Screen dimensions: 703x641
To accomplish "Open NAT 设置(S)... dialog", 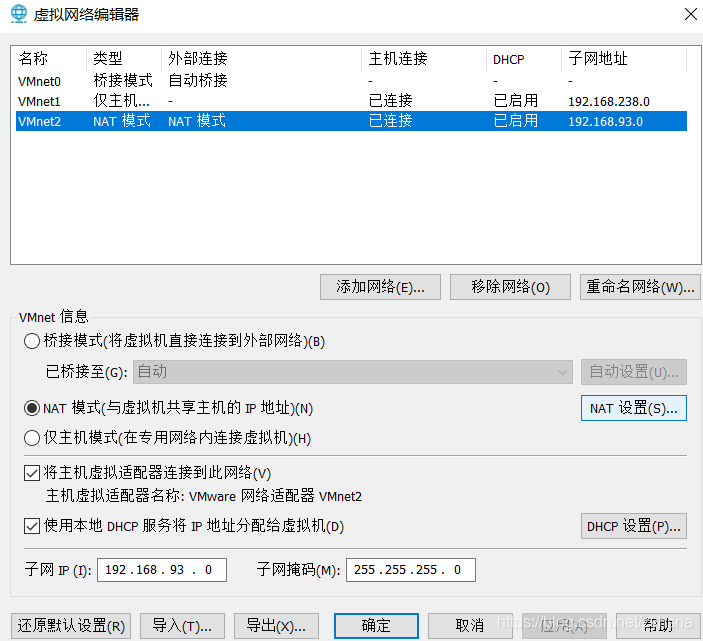I will tap(634, 408).
